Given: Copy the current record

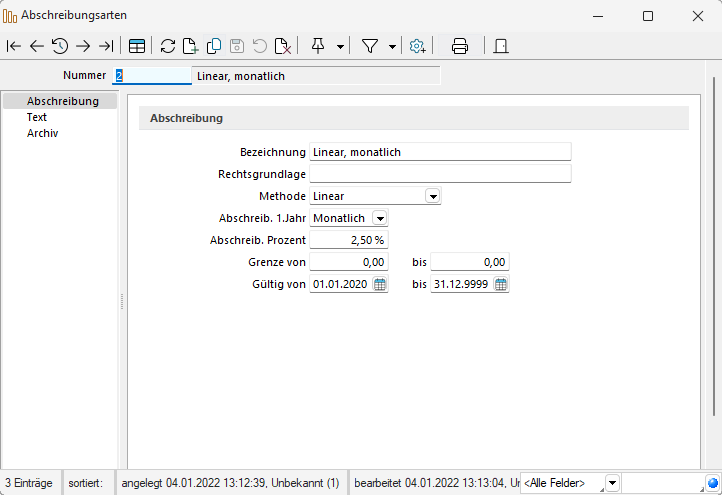Looking at the screenshot, I should pos(214,46).
